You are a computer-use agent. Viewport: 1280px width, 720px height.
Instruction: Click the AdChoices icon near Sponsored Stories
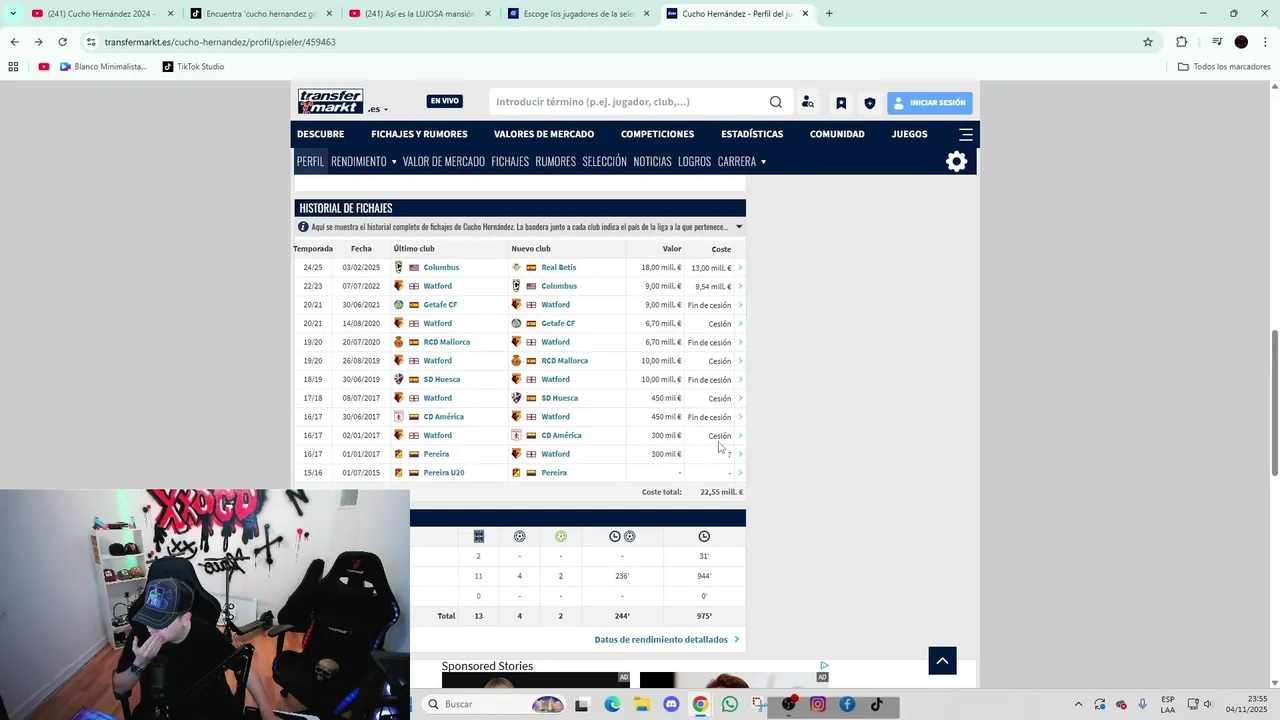click(x=824, y=665)
